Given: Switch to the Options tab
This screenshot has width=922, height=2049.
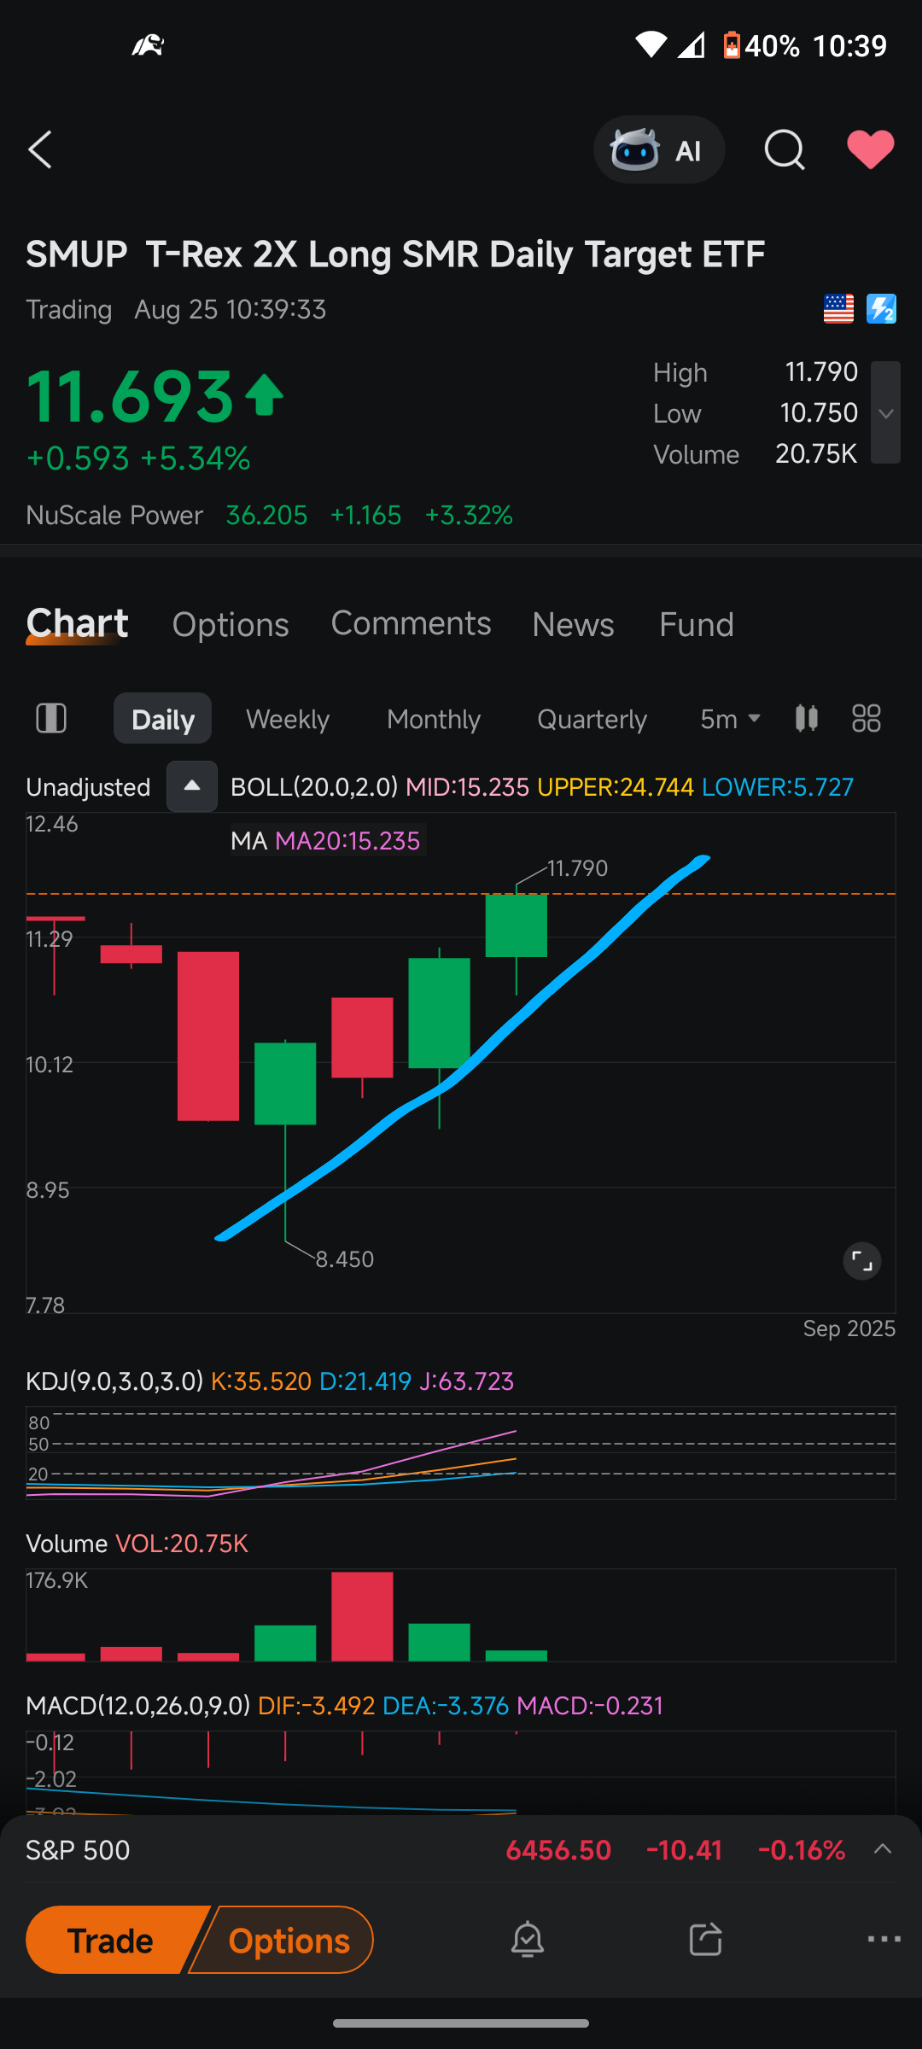Looking at the screenshot, I should [x=230, y=625].
